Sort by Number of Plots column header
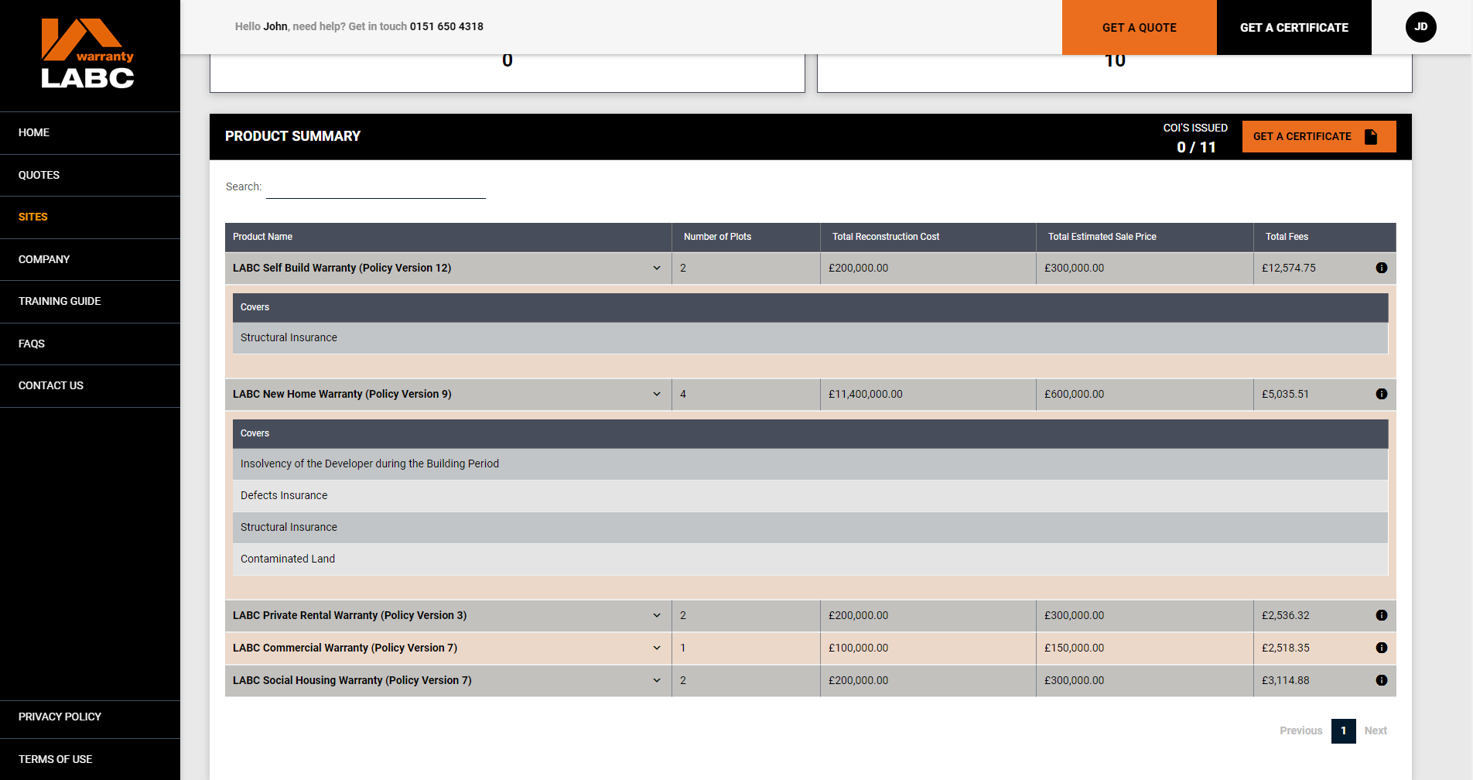This screenshot has height=780, width=1473. coord(746,237)
